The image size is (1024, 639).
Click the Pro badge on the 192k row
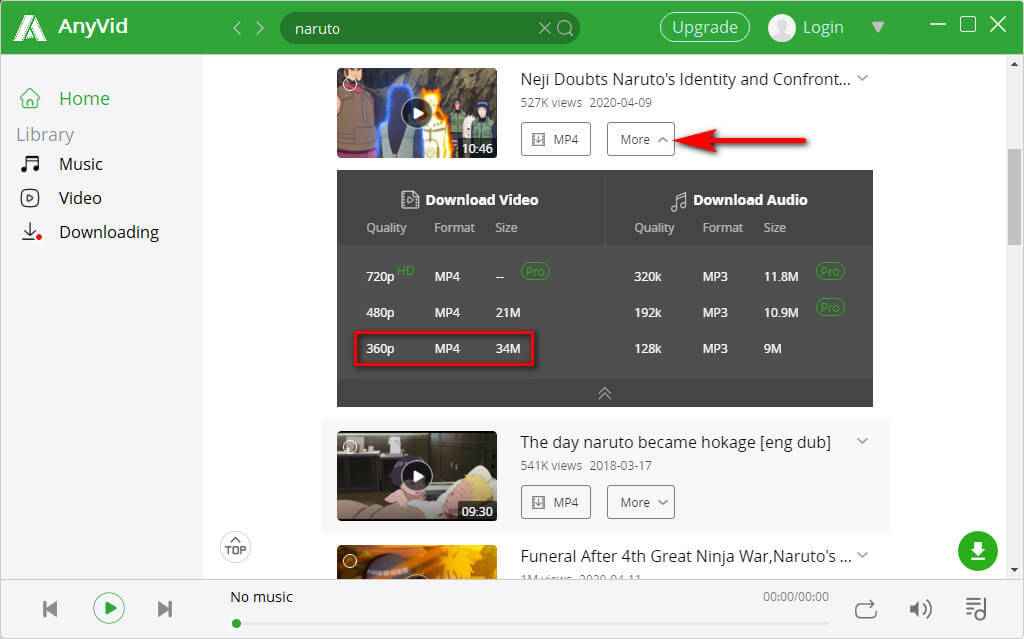pos(830,307)
